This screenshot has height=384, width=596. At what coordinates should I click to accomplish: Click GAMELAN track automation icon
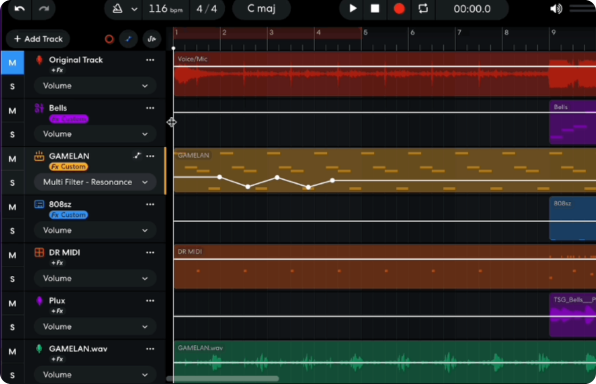[x=137, y=156]
